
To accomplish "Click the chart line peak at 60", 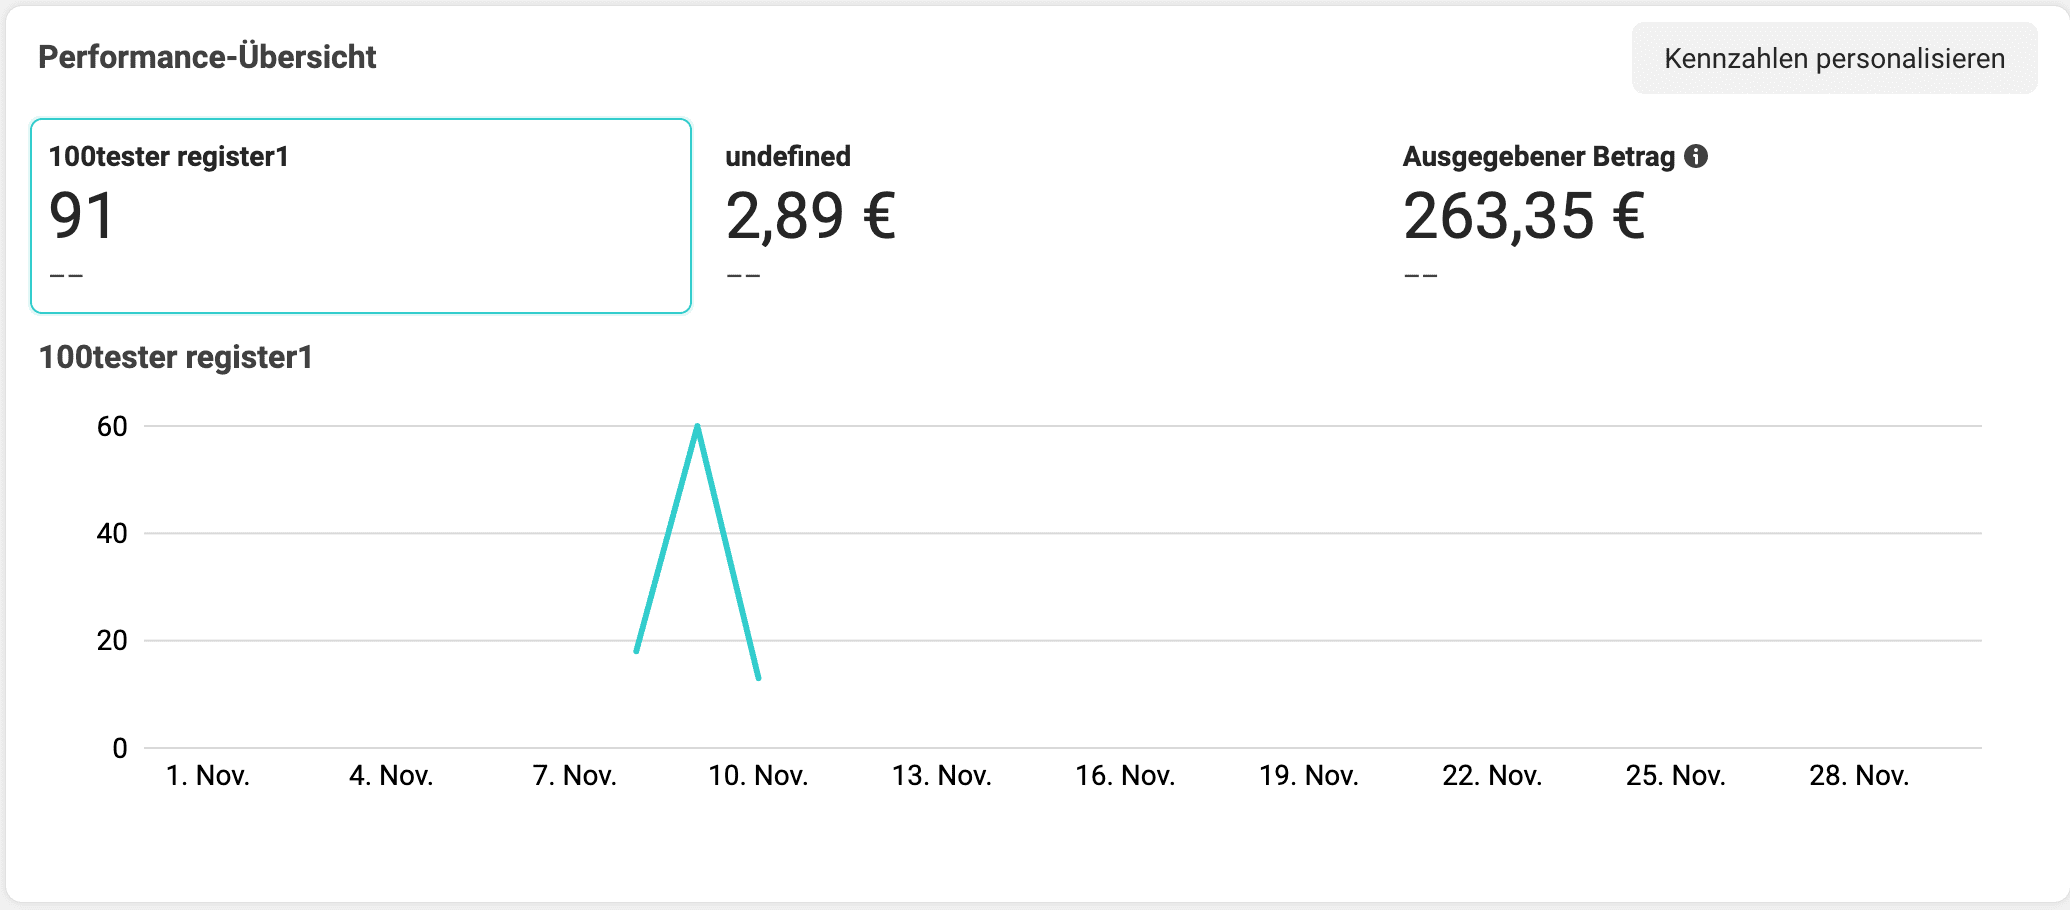I will pyautogui.click(x=697, y=427).
